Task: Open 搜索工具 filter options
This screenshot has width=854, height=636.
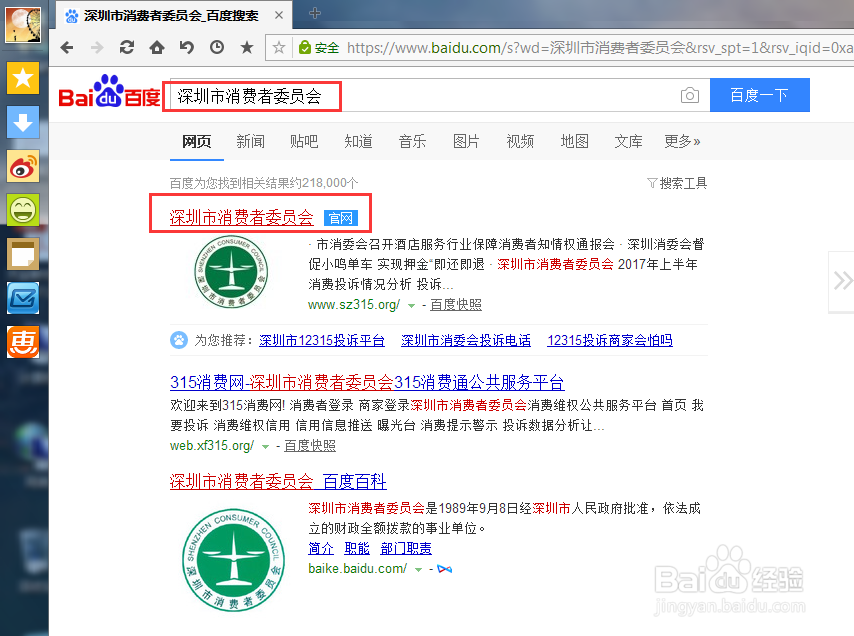Action: point(677,184)
